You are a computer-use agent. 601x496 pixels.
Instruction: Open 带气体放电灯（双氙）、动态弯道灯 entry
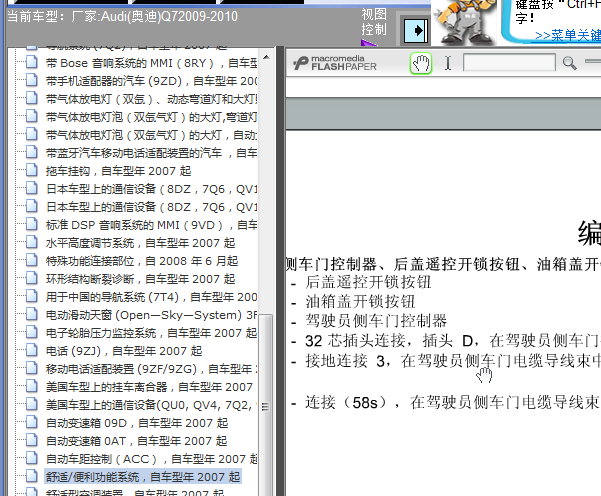(x=151, y=99)
